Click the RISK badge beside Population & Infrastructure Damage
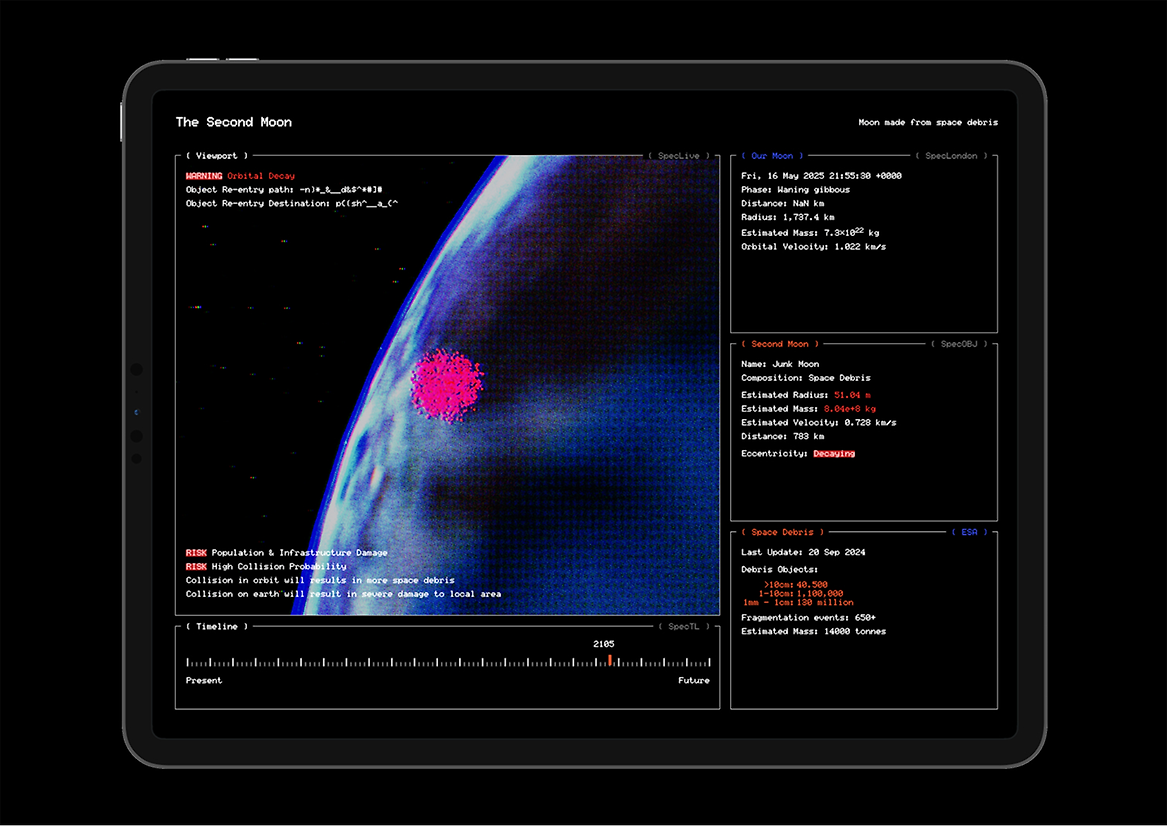 196,553
